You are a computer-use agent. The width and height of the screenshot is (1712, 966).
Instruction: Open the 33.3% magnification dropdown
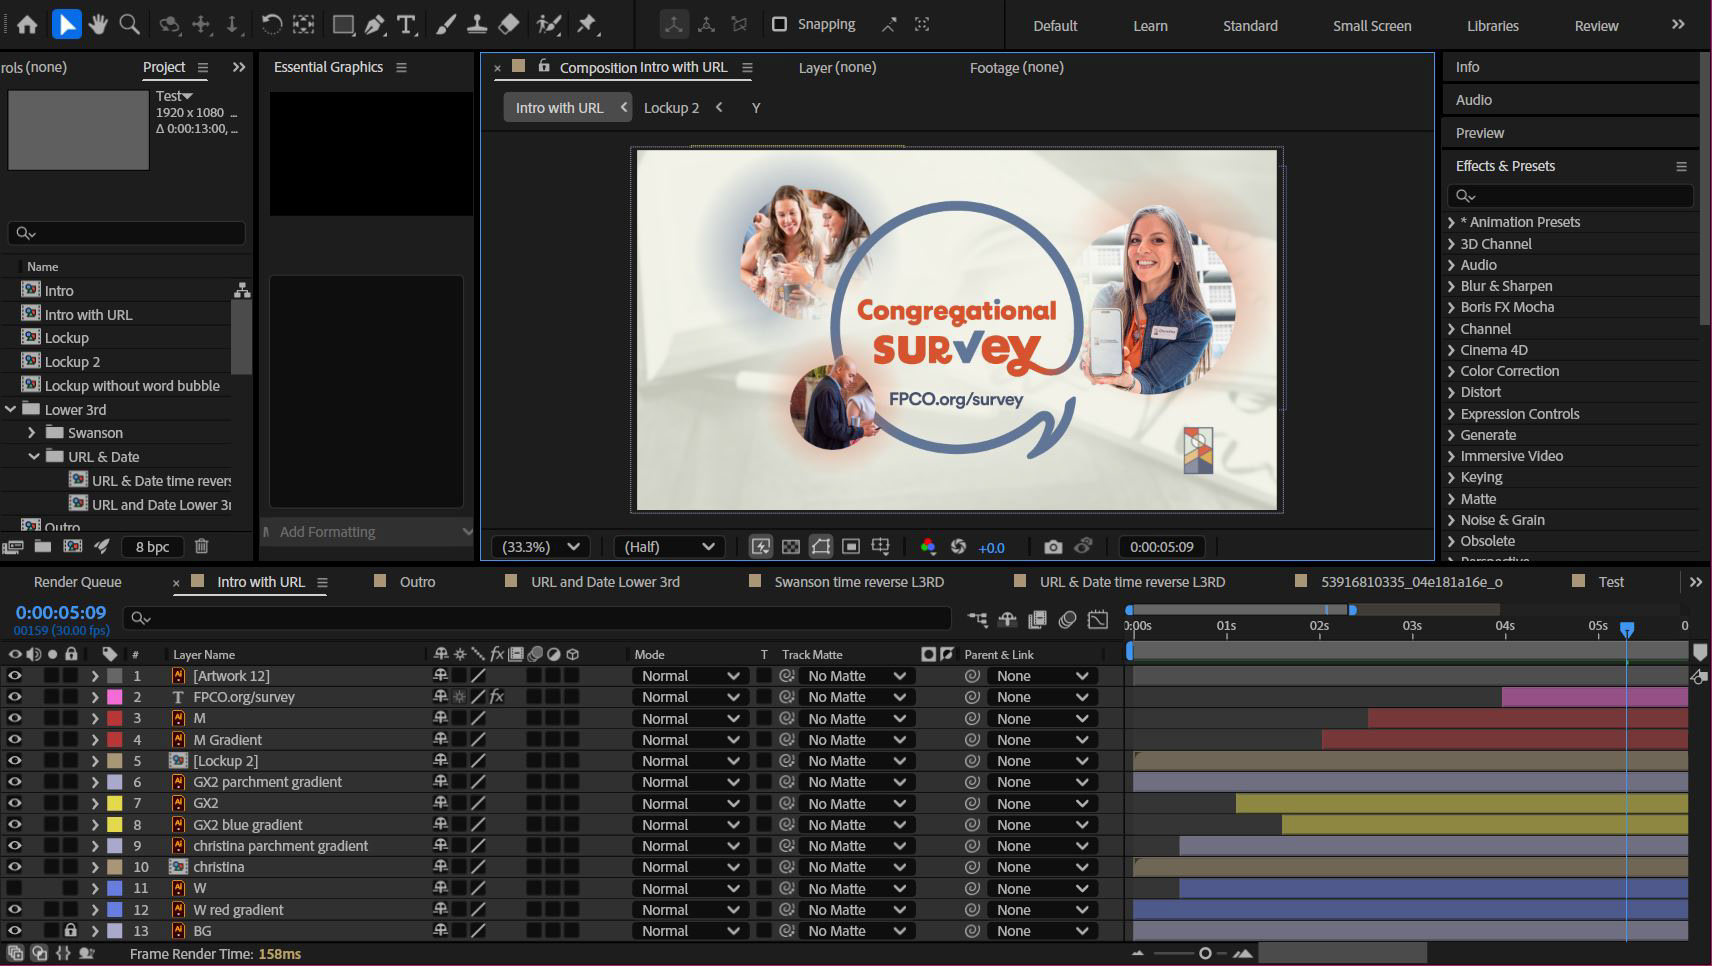(x=541, y=547)
